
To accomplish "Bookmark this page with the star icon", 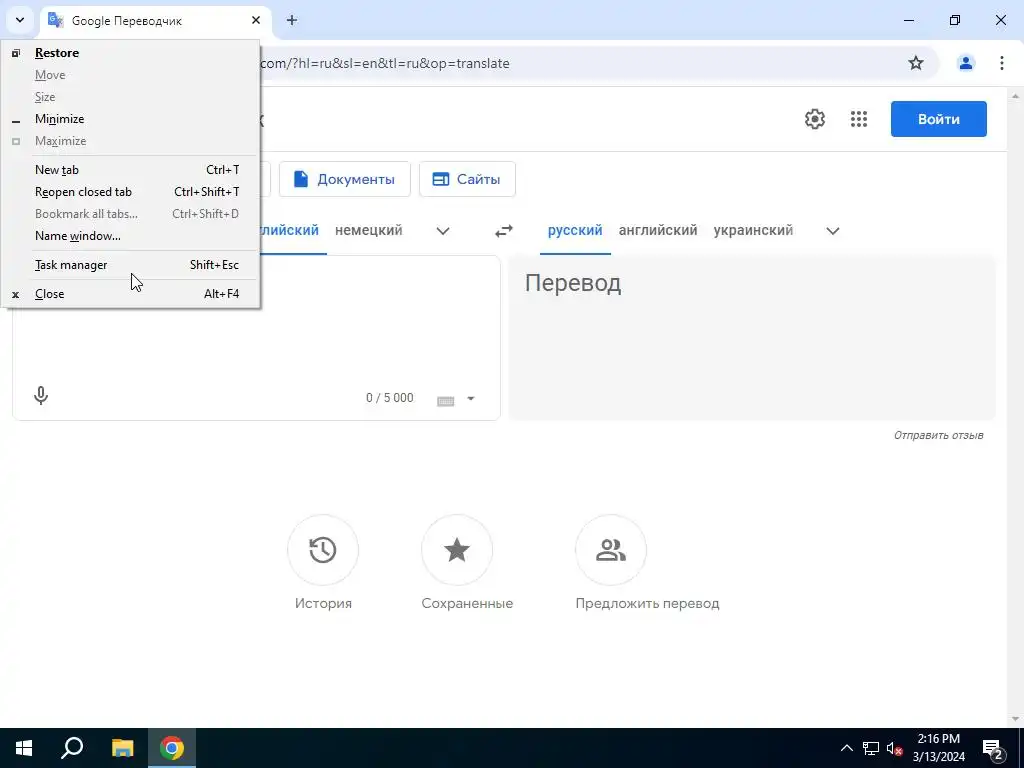I will pyautogui.click(x=916, y=63).
